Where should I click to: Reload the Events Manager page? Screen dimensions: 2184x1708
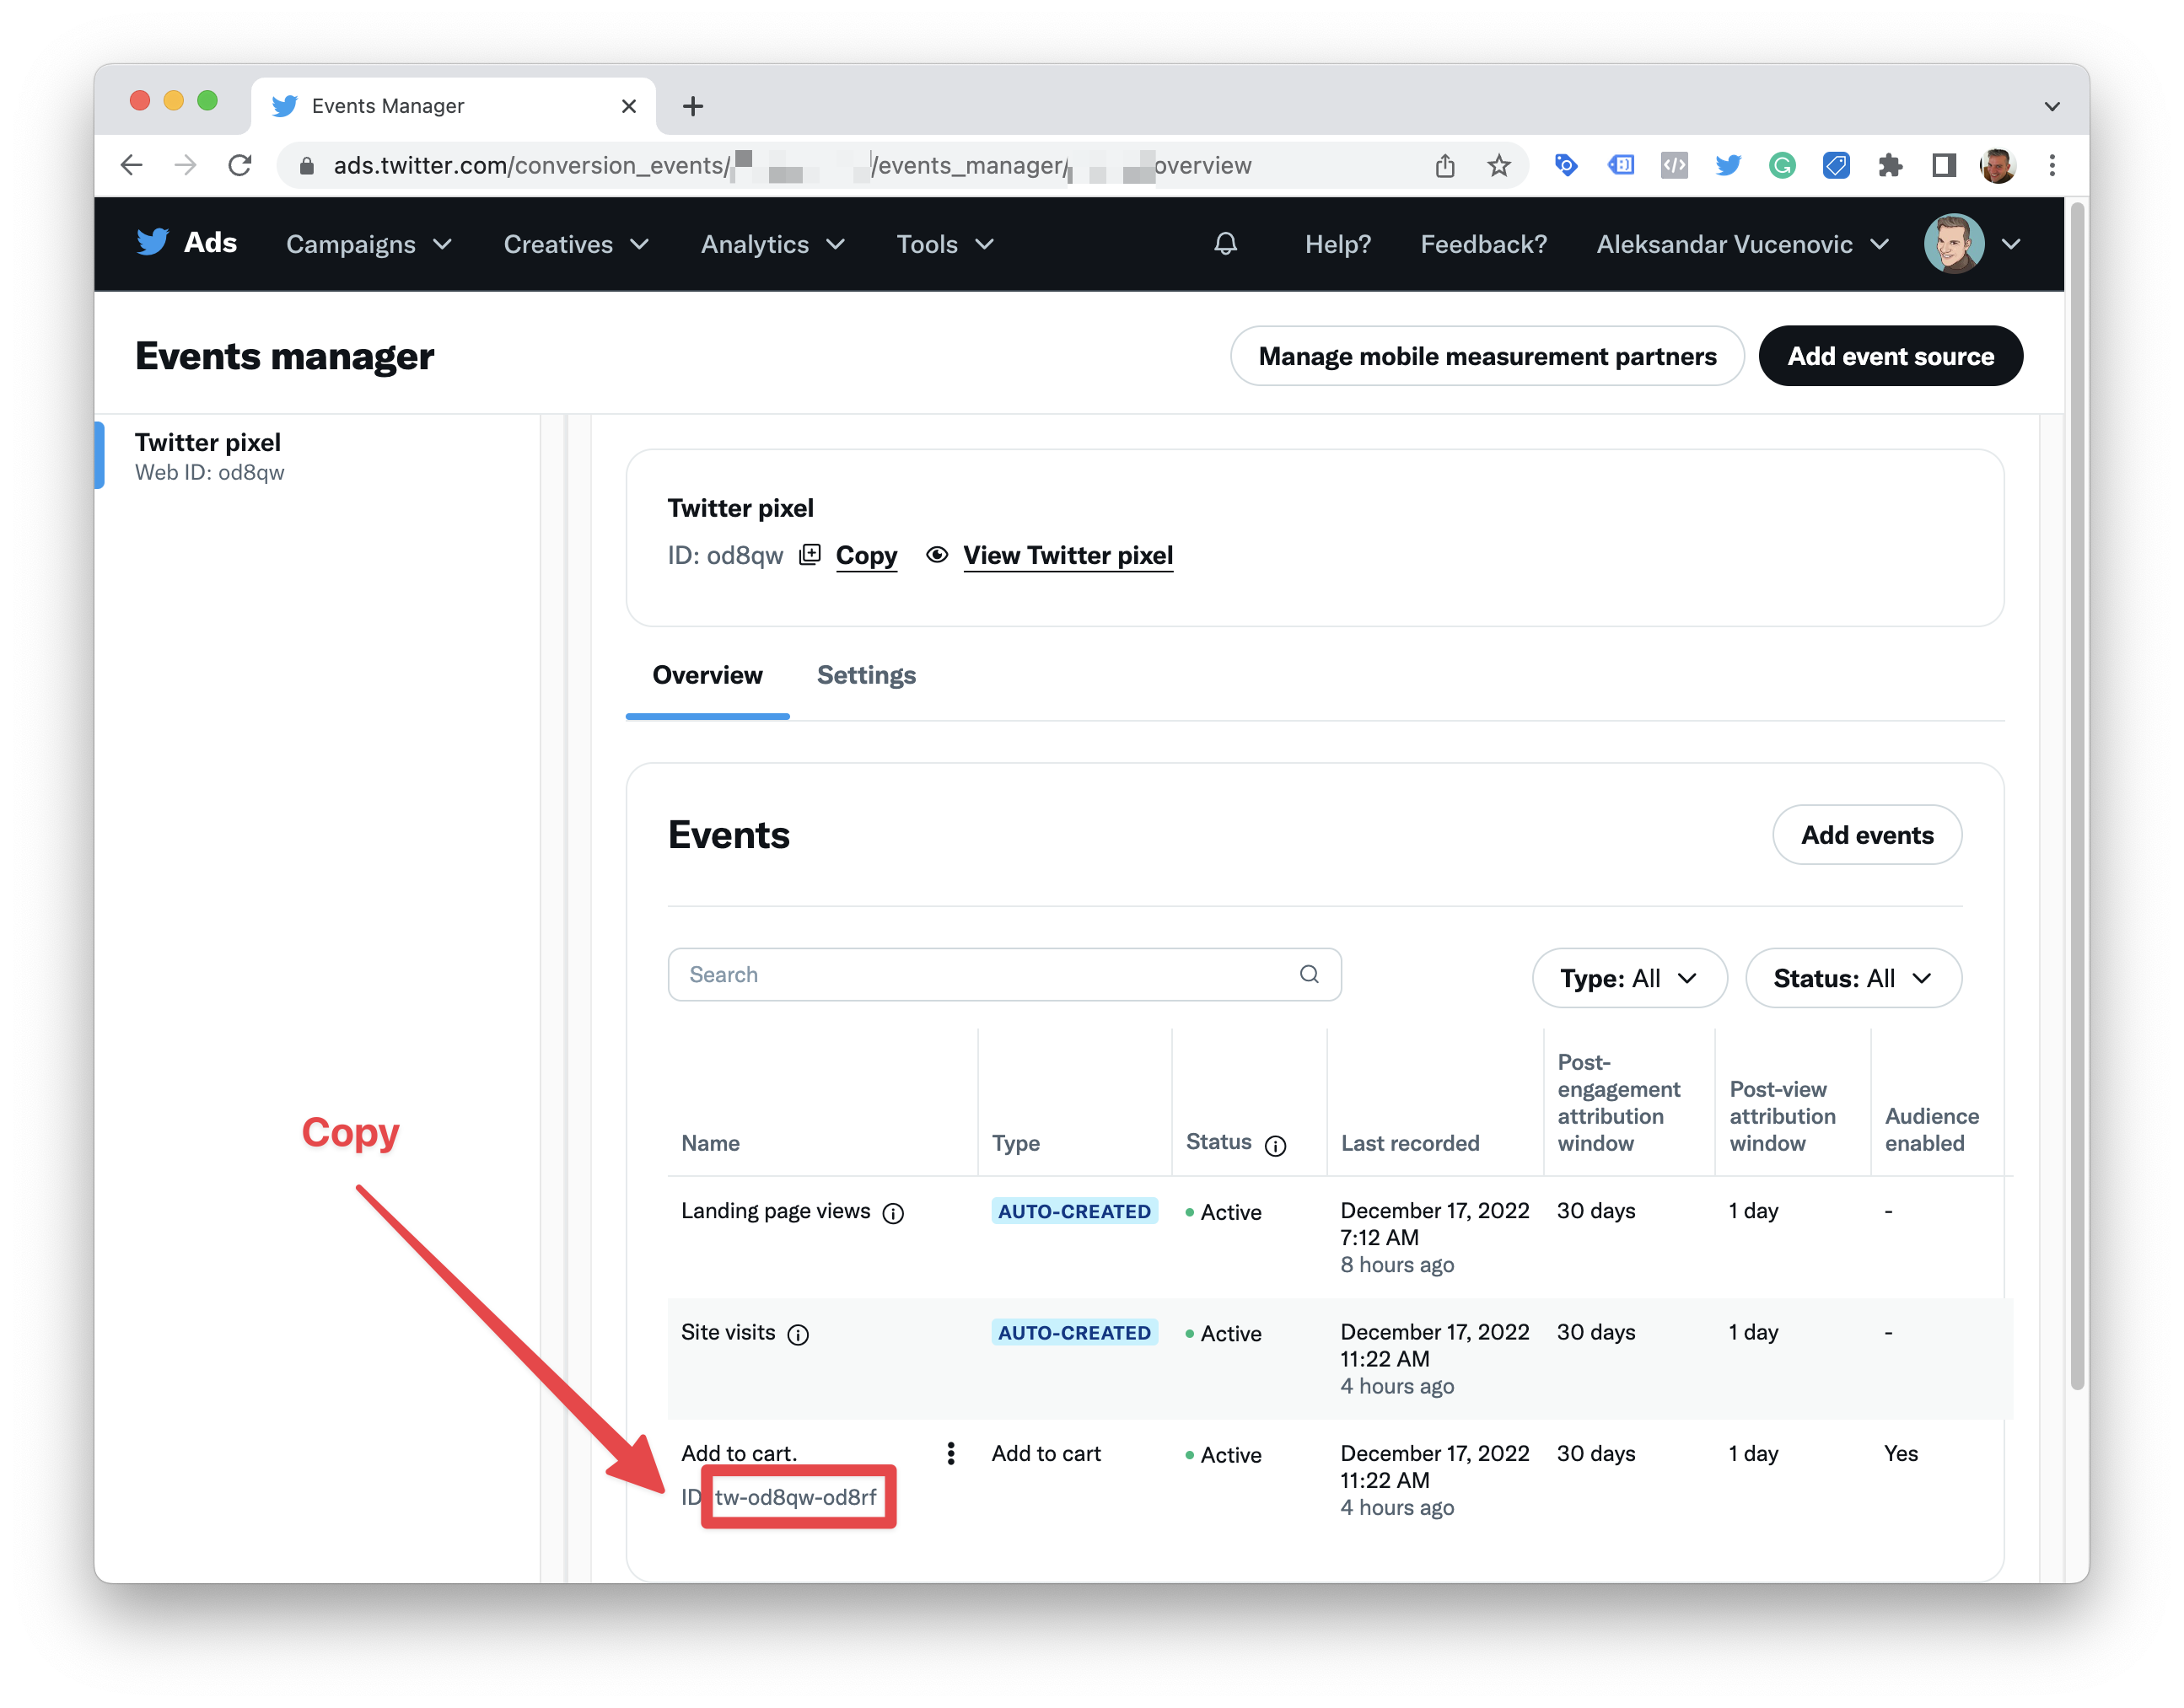pyautogui.click(x=240, y=165)
